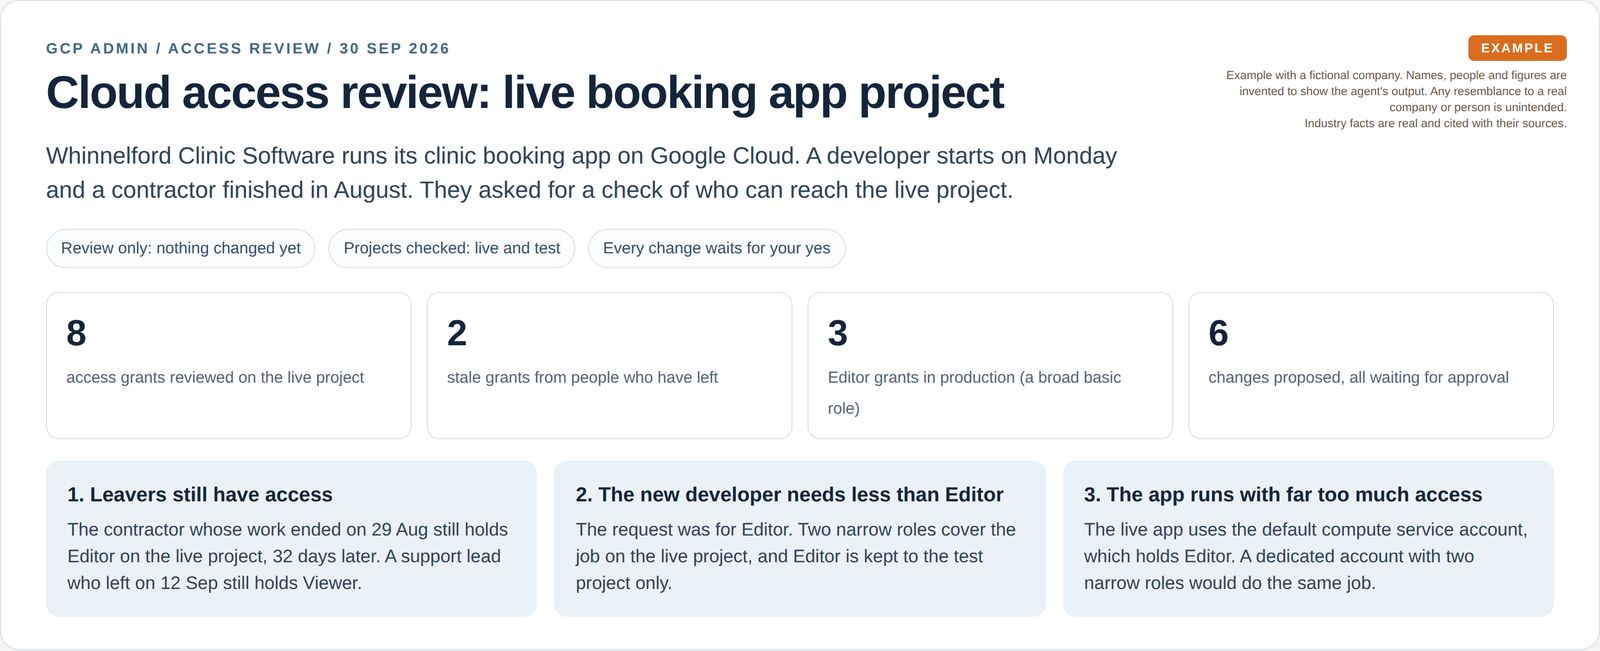Click the default compute service account description

point(1305,556)
